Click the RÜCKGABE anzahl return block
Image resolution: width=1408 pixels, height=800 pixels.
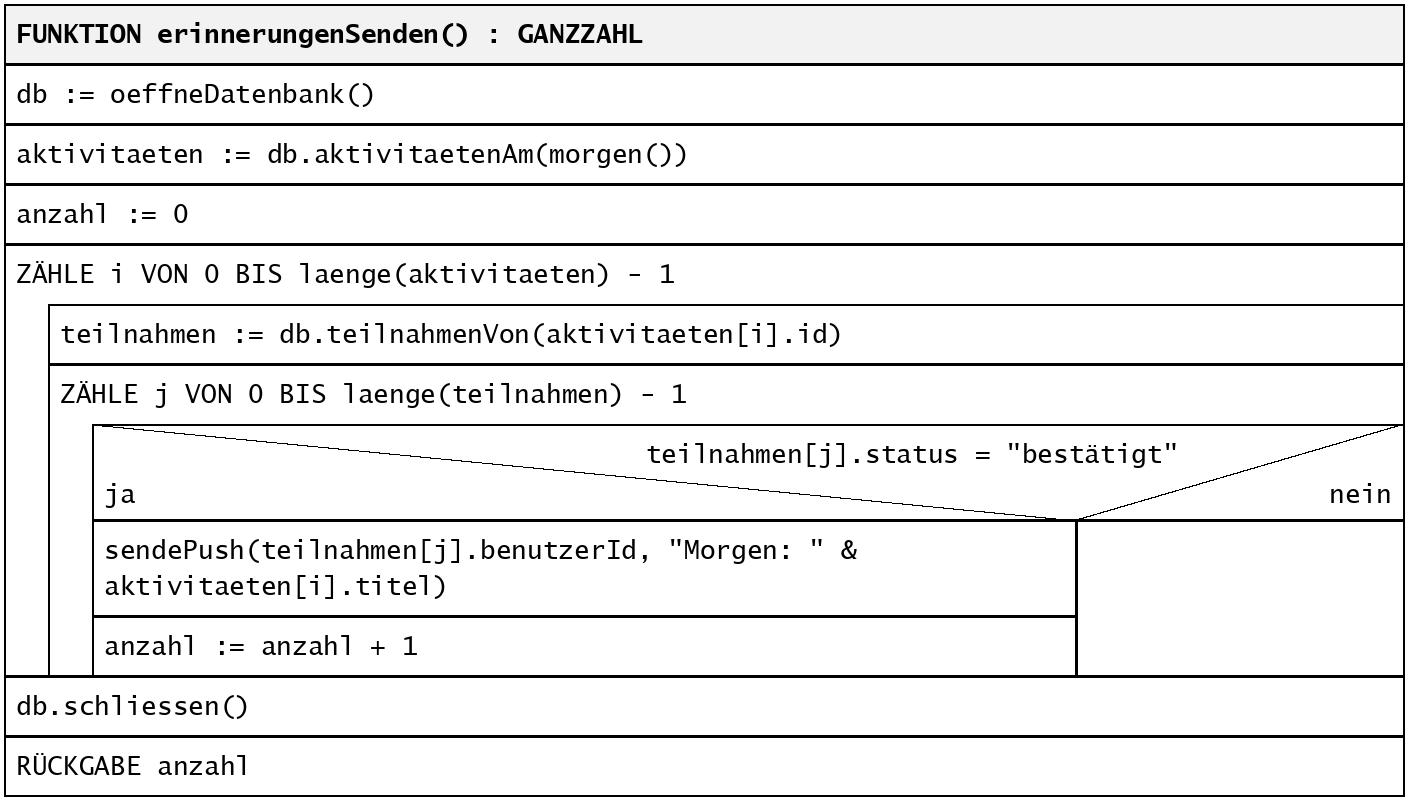click(704, 766)
